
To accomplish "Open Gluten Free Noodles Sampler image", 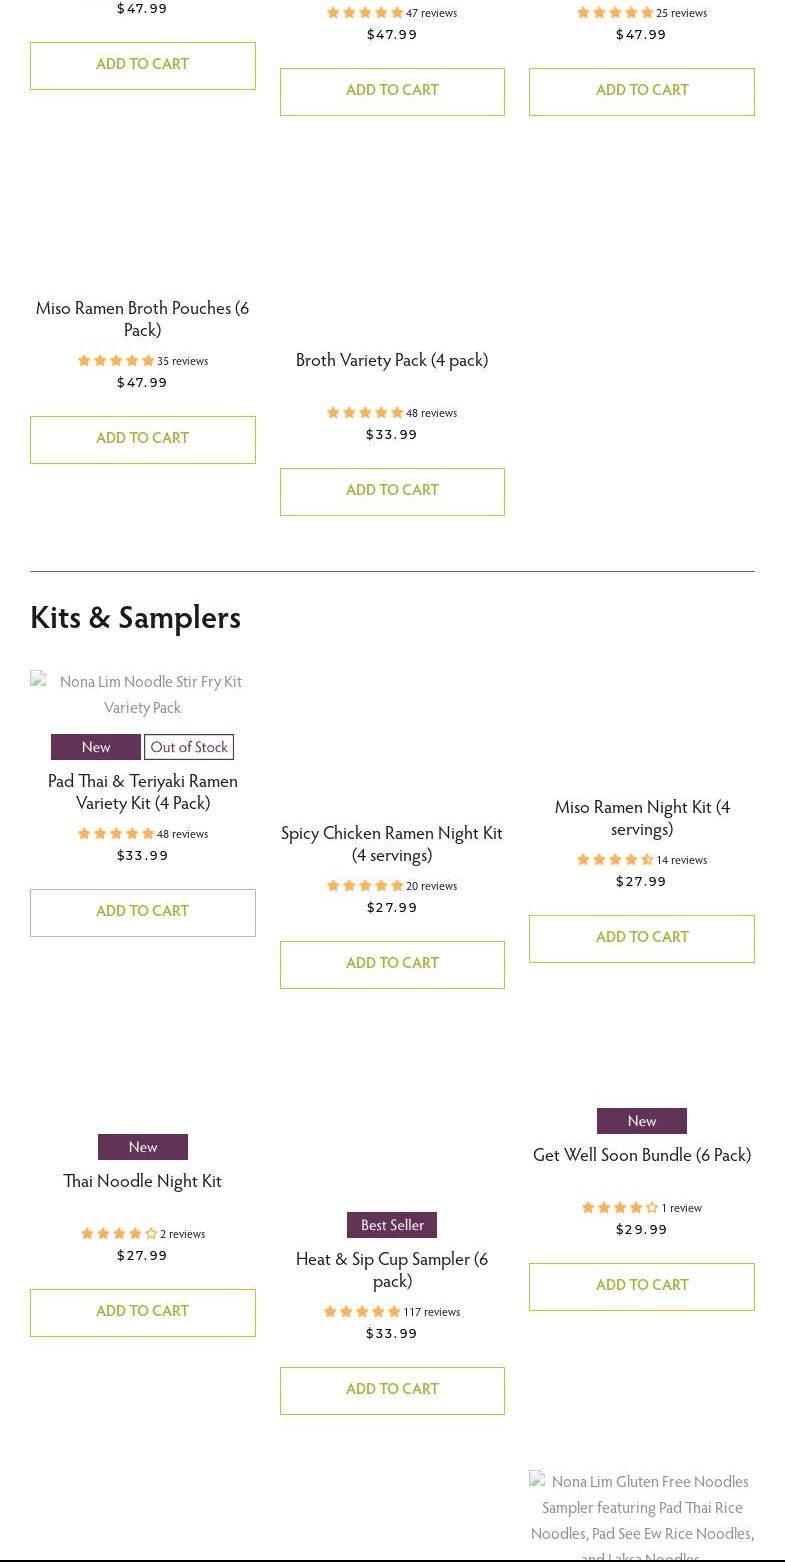I will click(x=642, y=1515).
